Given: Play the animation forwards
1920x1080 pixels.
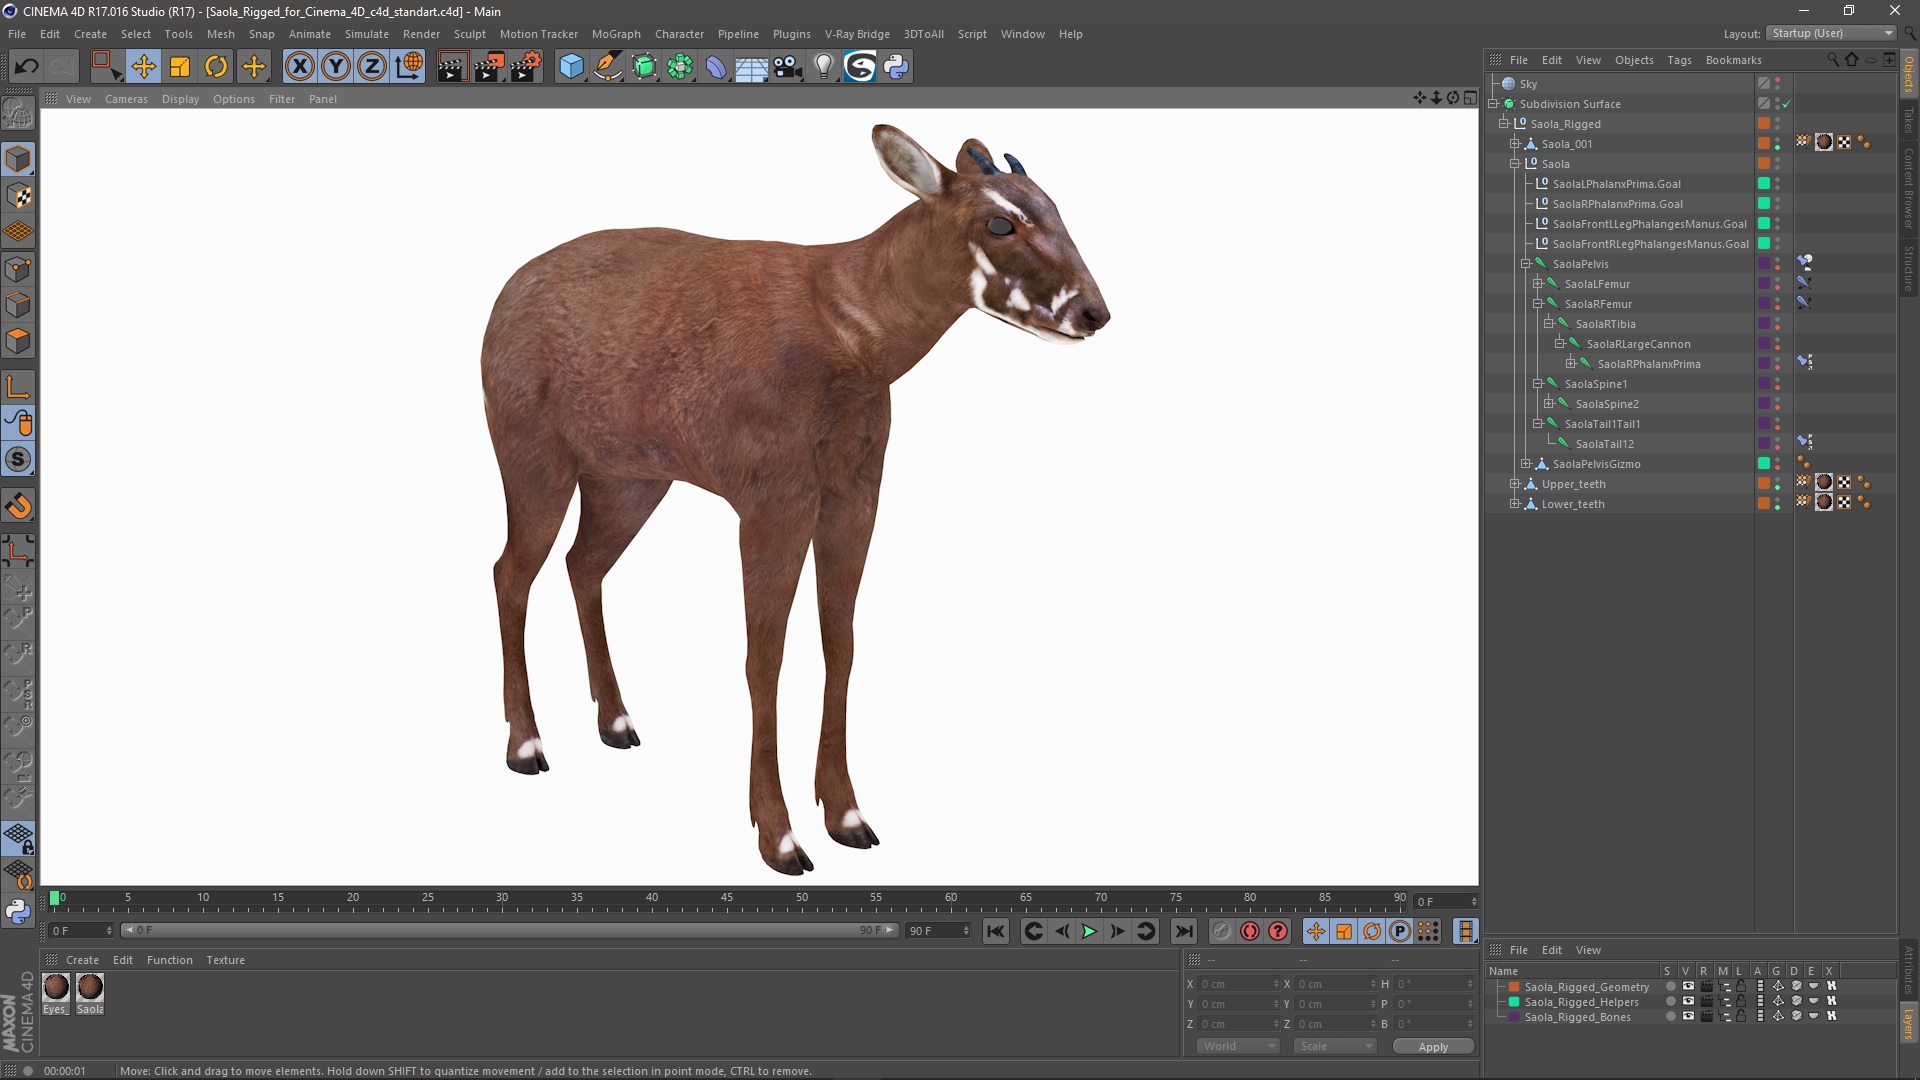Looking at the screenshot, I should pos(1089,931).
